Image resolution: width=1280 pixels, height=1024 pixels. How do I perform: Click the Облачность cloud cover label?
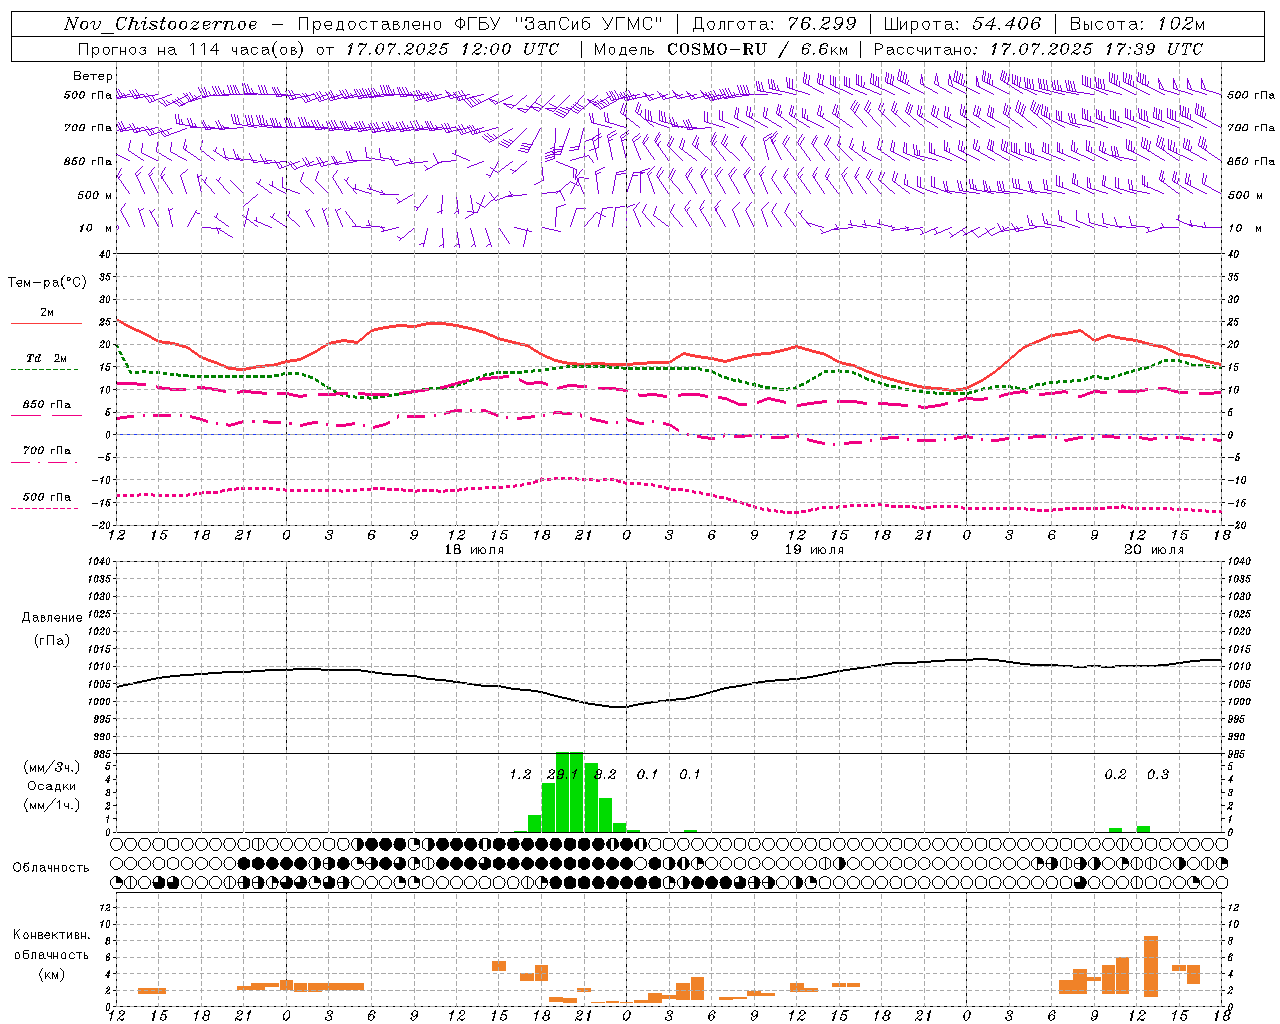[51, 868]
